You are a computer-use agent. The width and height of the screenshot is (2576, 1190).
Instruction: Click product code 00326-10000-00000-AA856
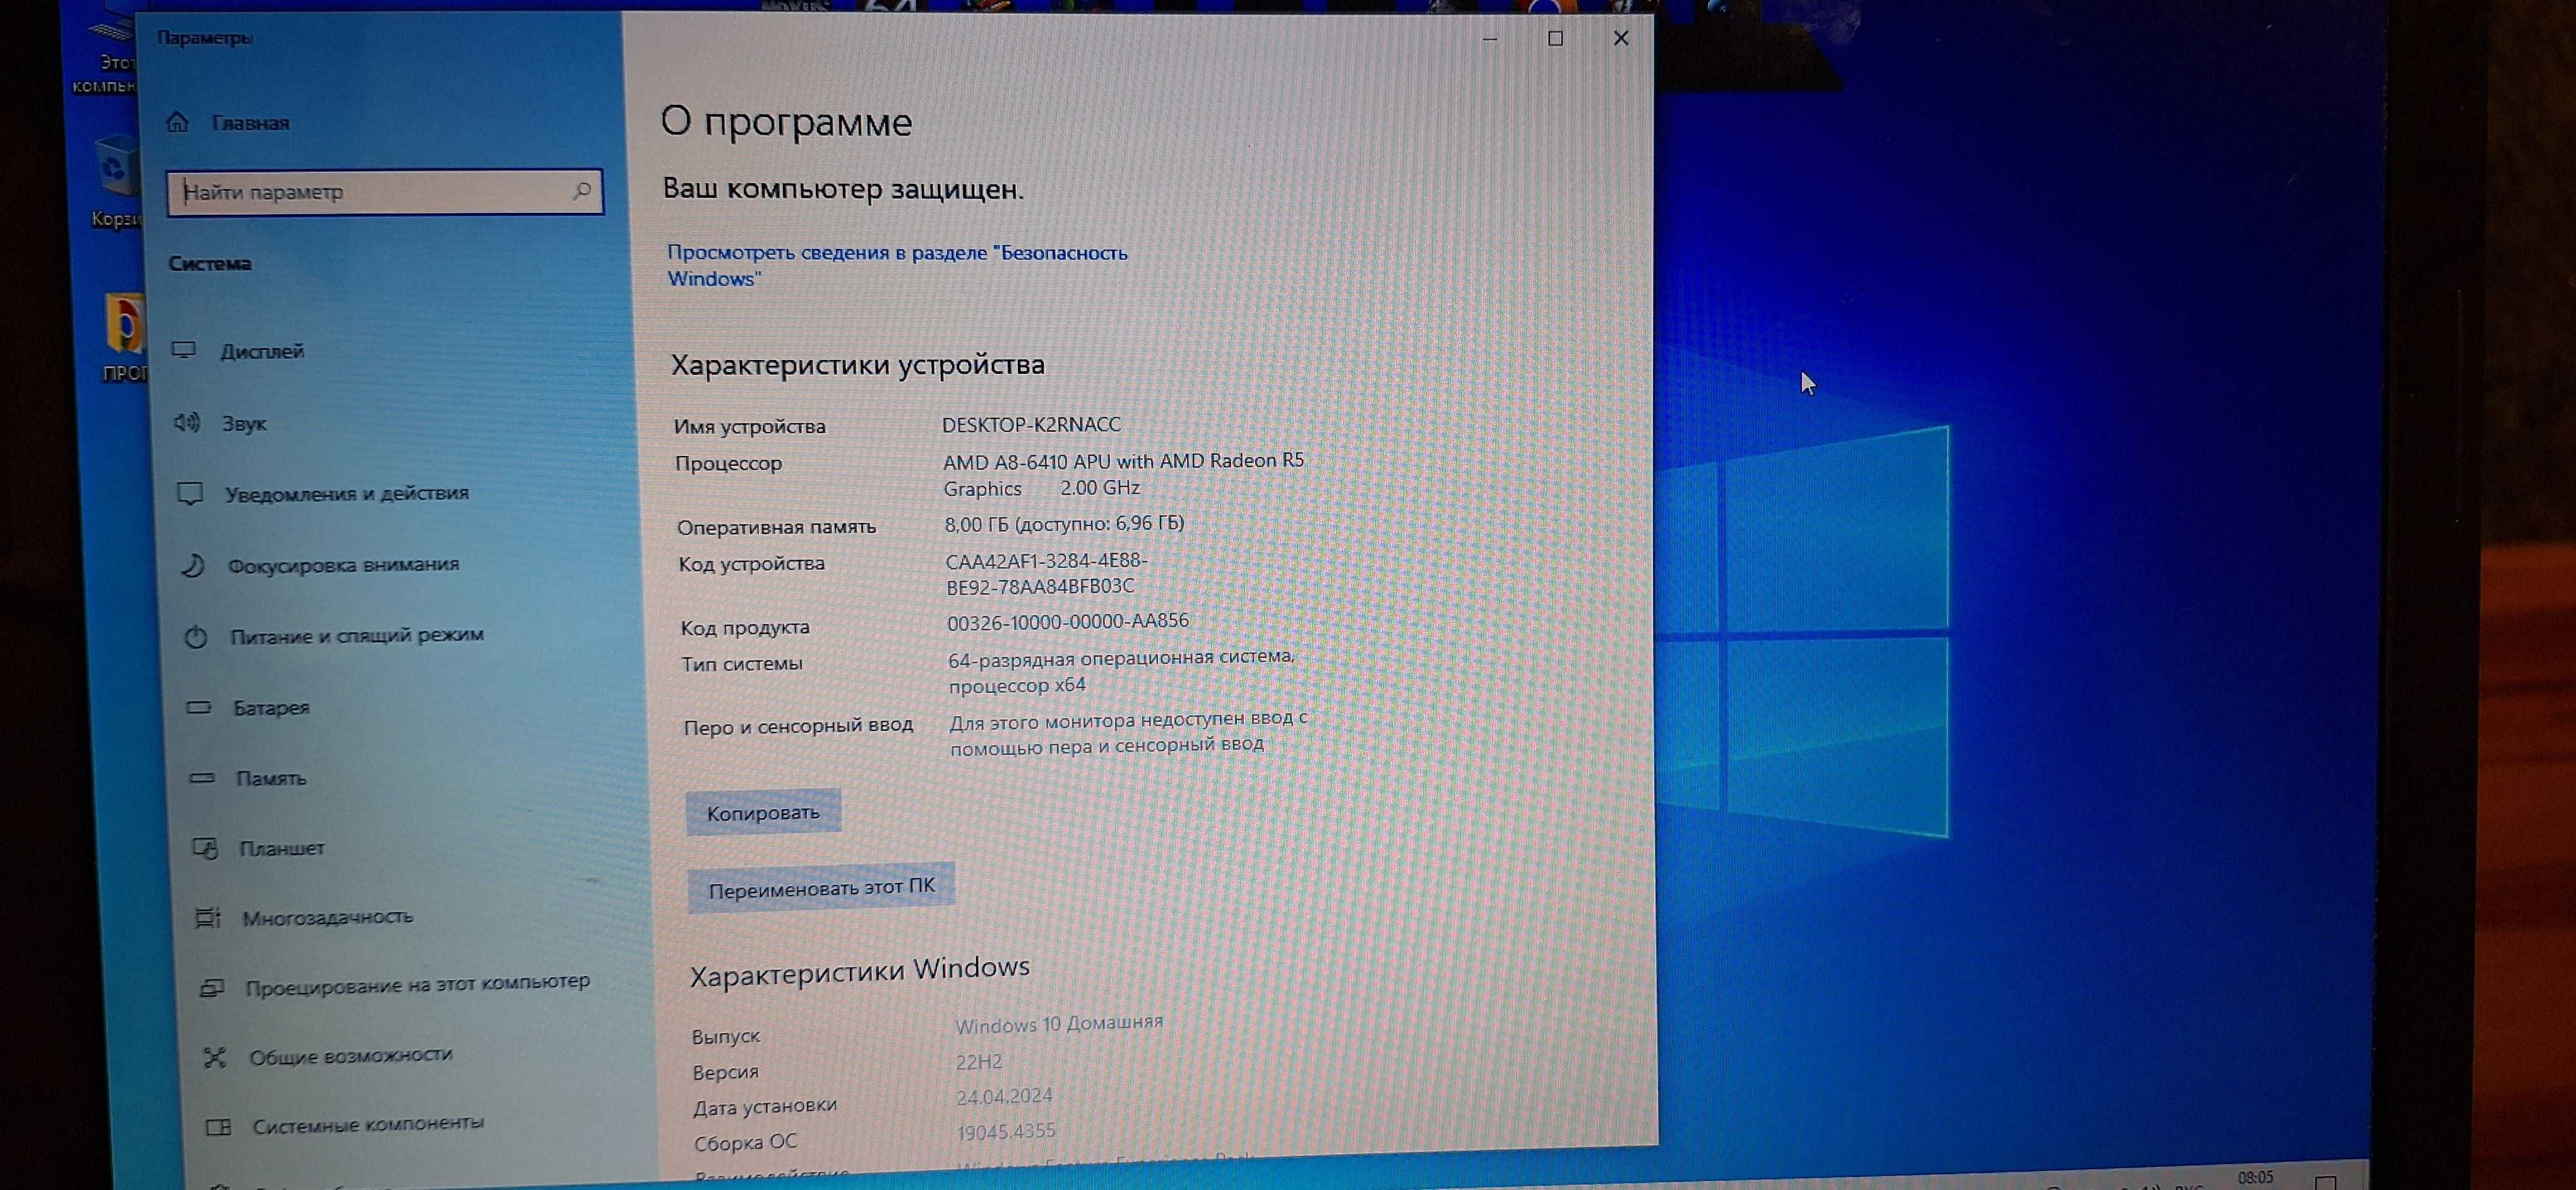point(1068,621)
